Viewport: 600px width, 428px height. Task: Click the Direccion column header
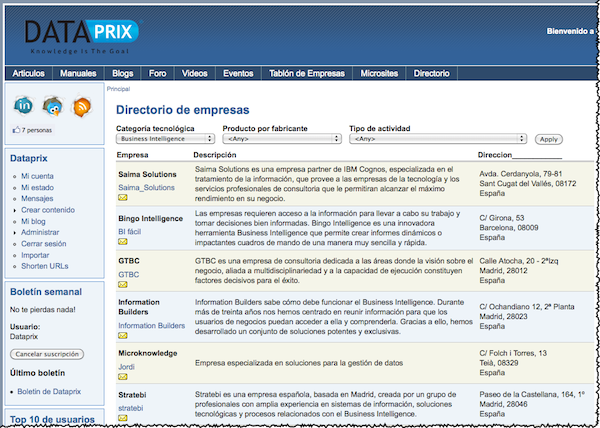pos(495,155)
